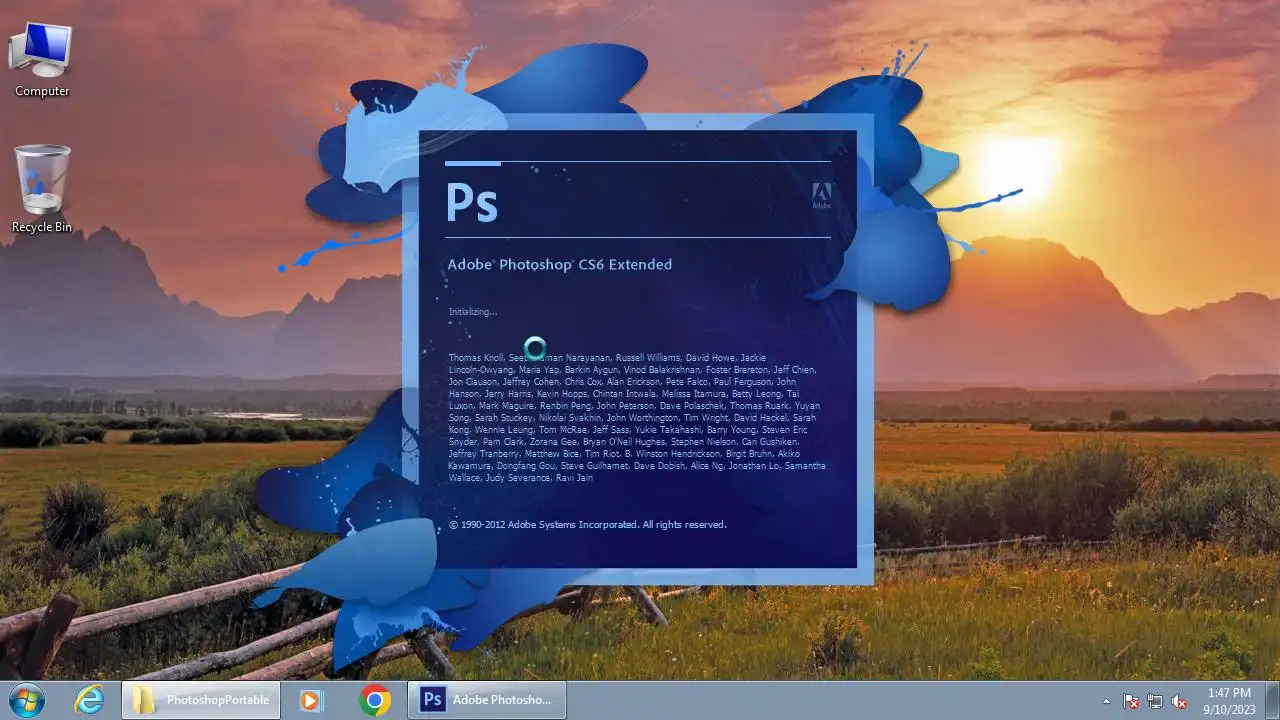This screenshot has height=720, width=1280.
Task: Click the 1990-2012 Adobe copyright line
Action: [x=588, y=525]
